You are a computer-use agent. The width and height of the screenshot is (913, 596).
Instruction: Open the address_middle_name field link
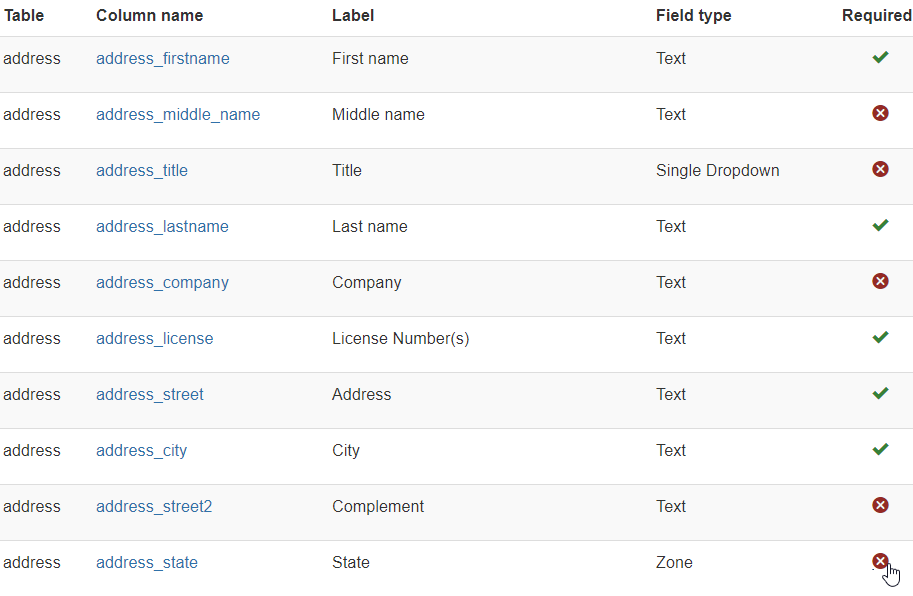click(x=178, y=115)
